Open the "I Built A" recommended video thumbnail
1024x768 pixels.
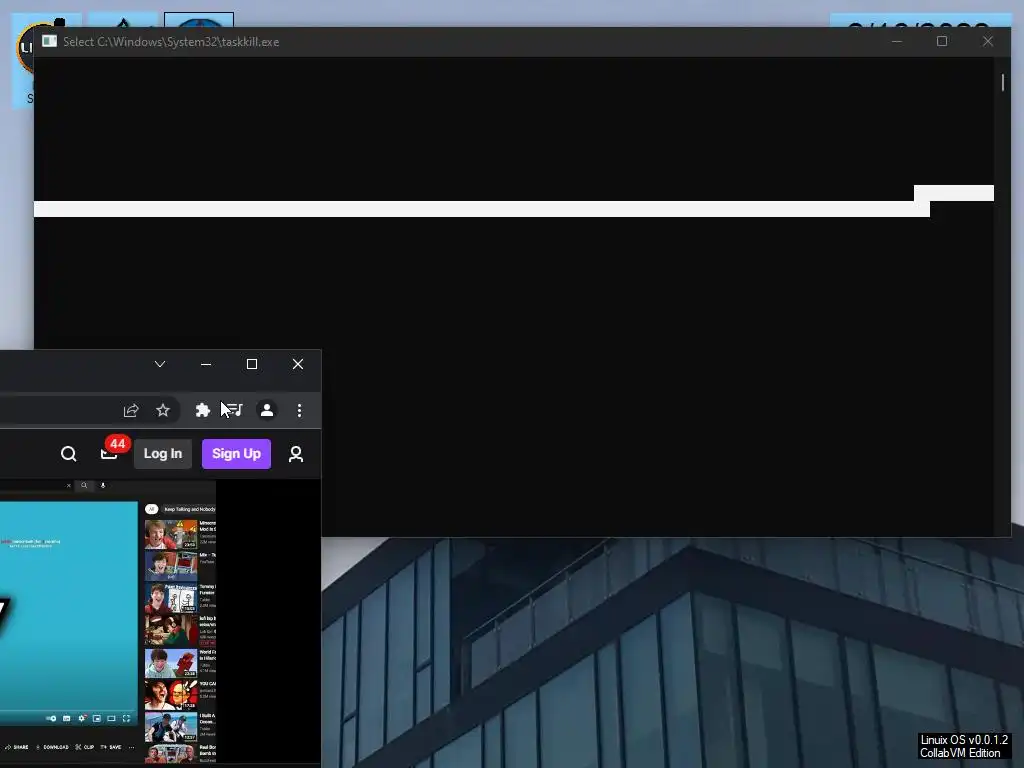[171, 727]
